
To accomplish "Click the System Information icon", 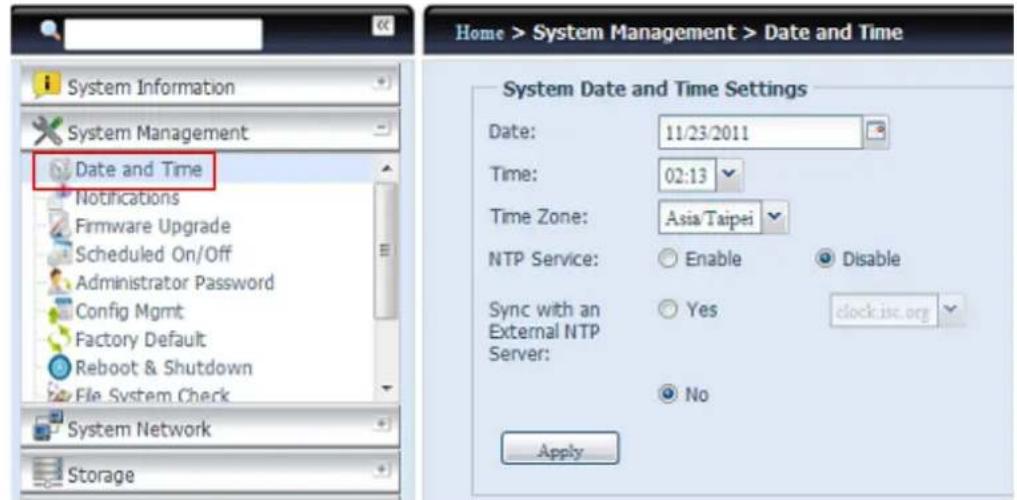I will tap(45, 86).
